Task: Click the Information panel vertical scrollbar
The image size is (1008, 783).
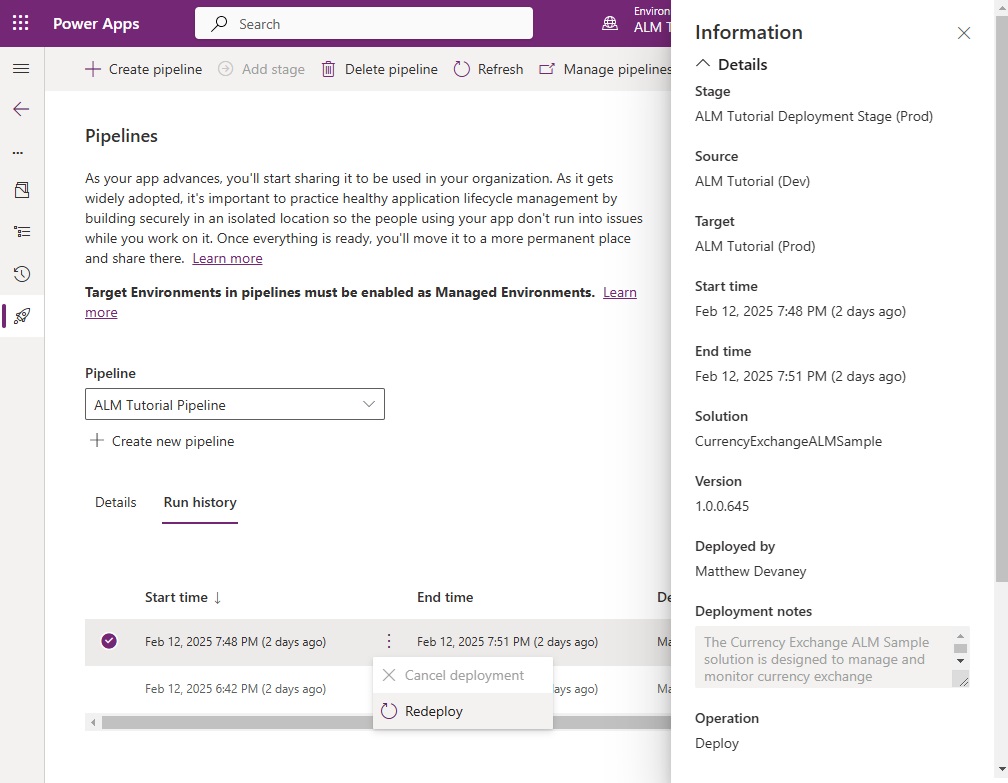Action: (x=1002, y=299)
